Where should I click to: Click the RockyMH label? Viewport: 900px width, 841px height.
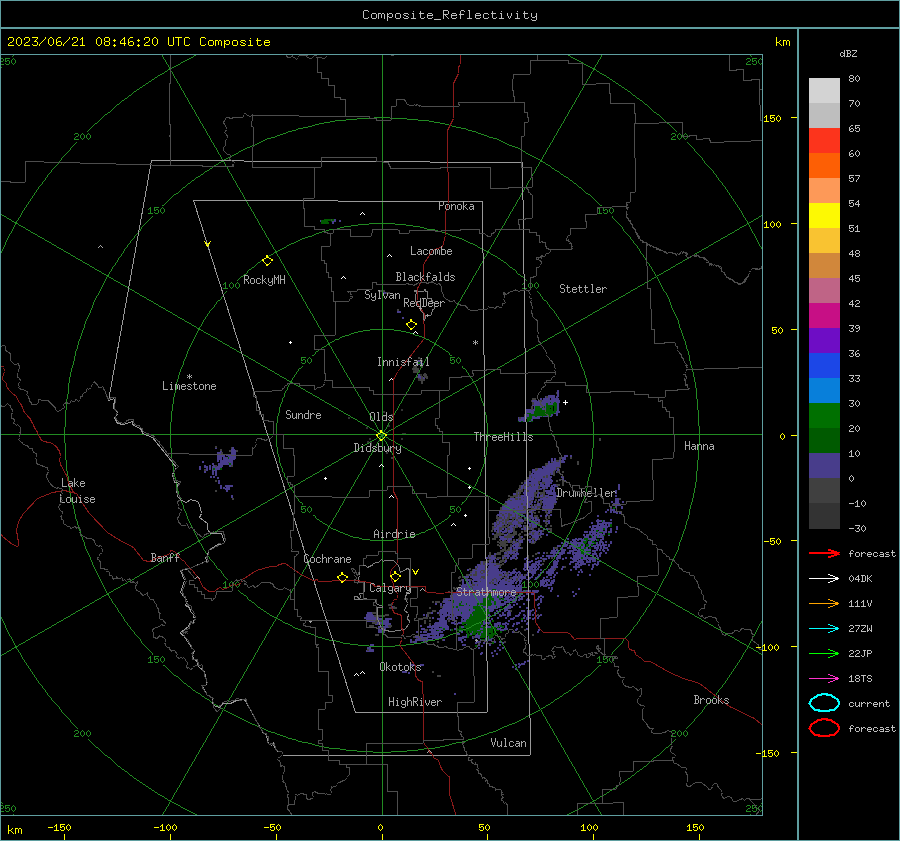click(x=264, y=280)
